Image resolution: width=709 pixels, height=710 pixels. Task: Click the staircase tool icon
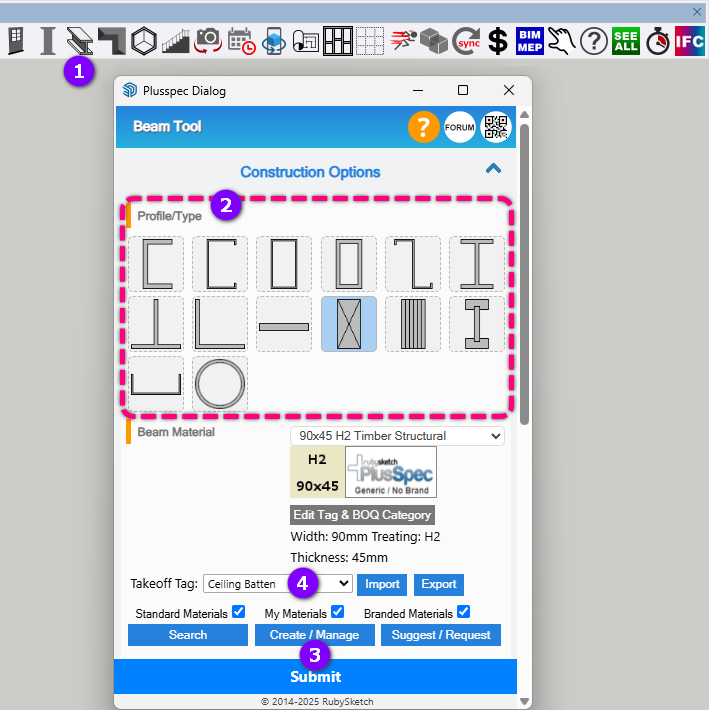pyautogui.click(x=176, y=40)
